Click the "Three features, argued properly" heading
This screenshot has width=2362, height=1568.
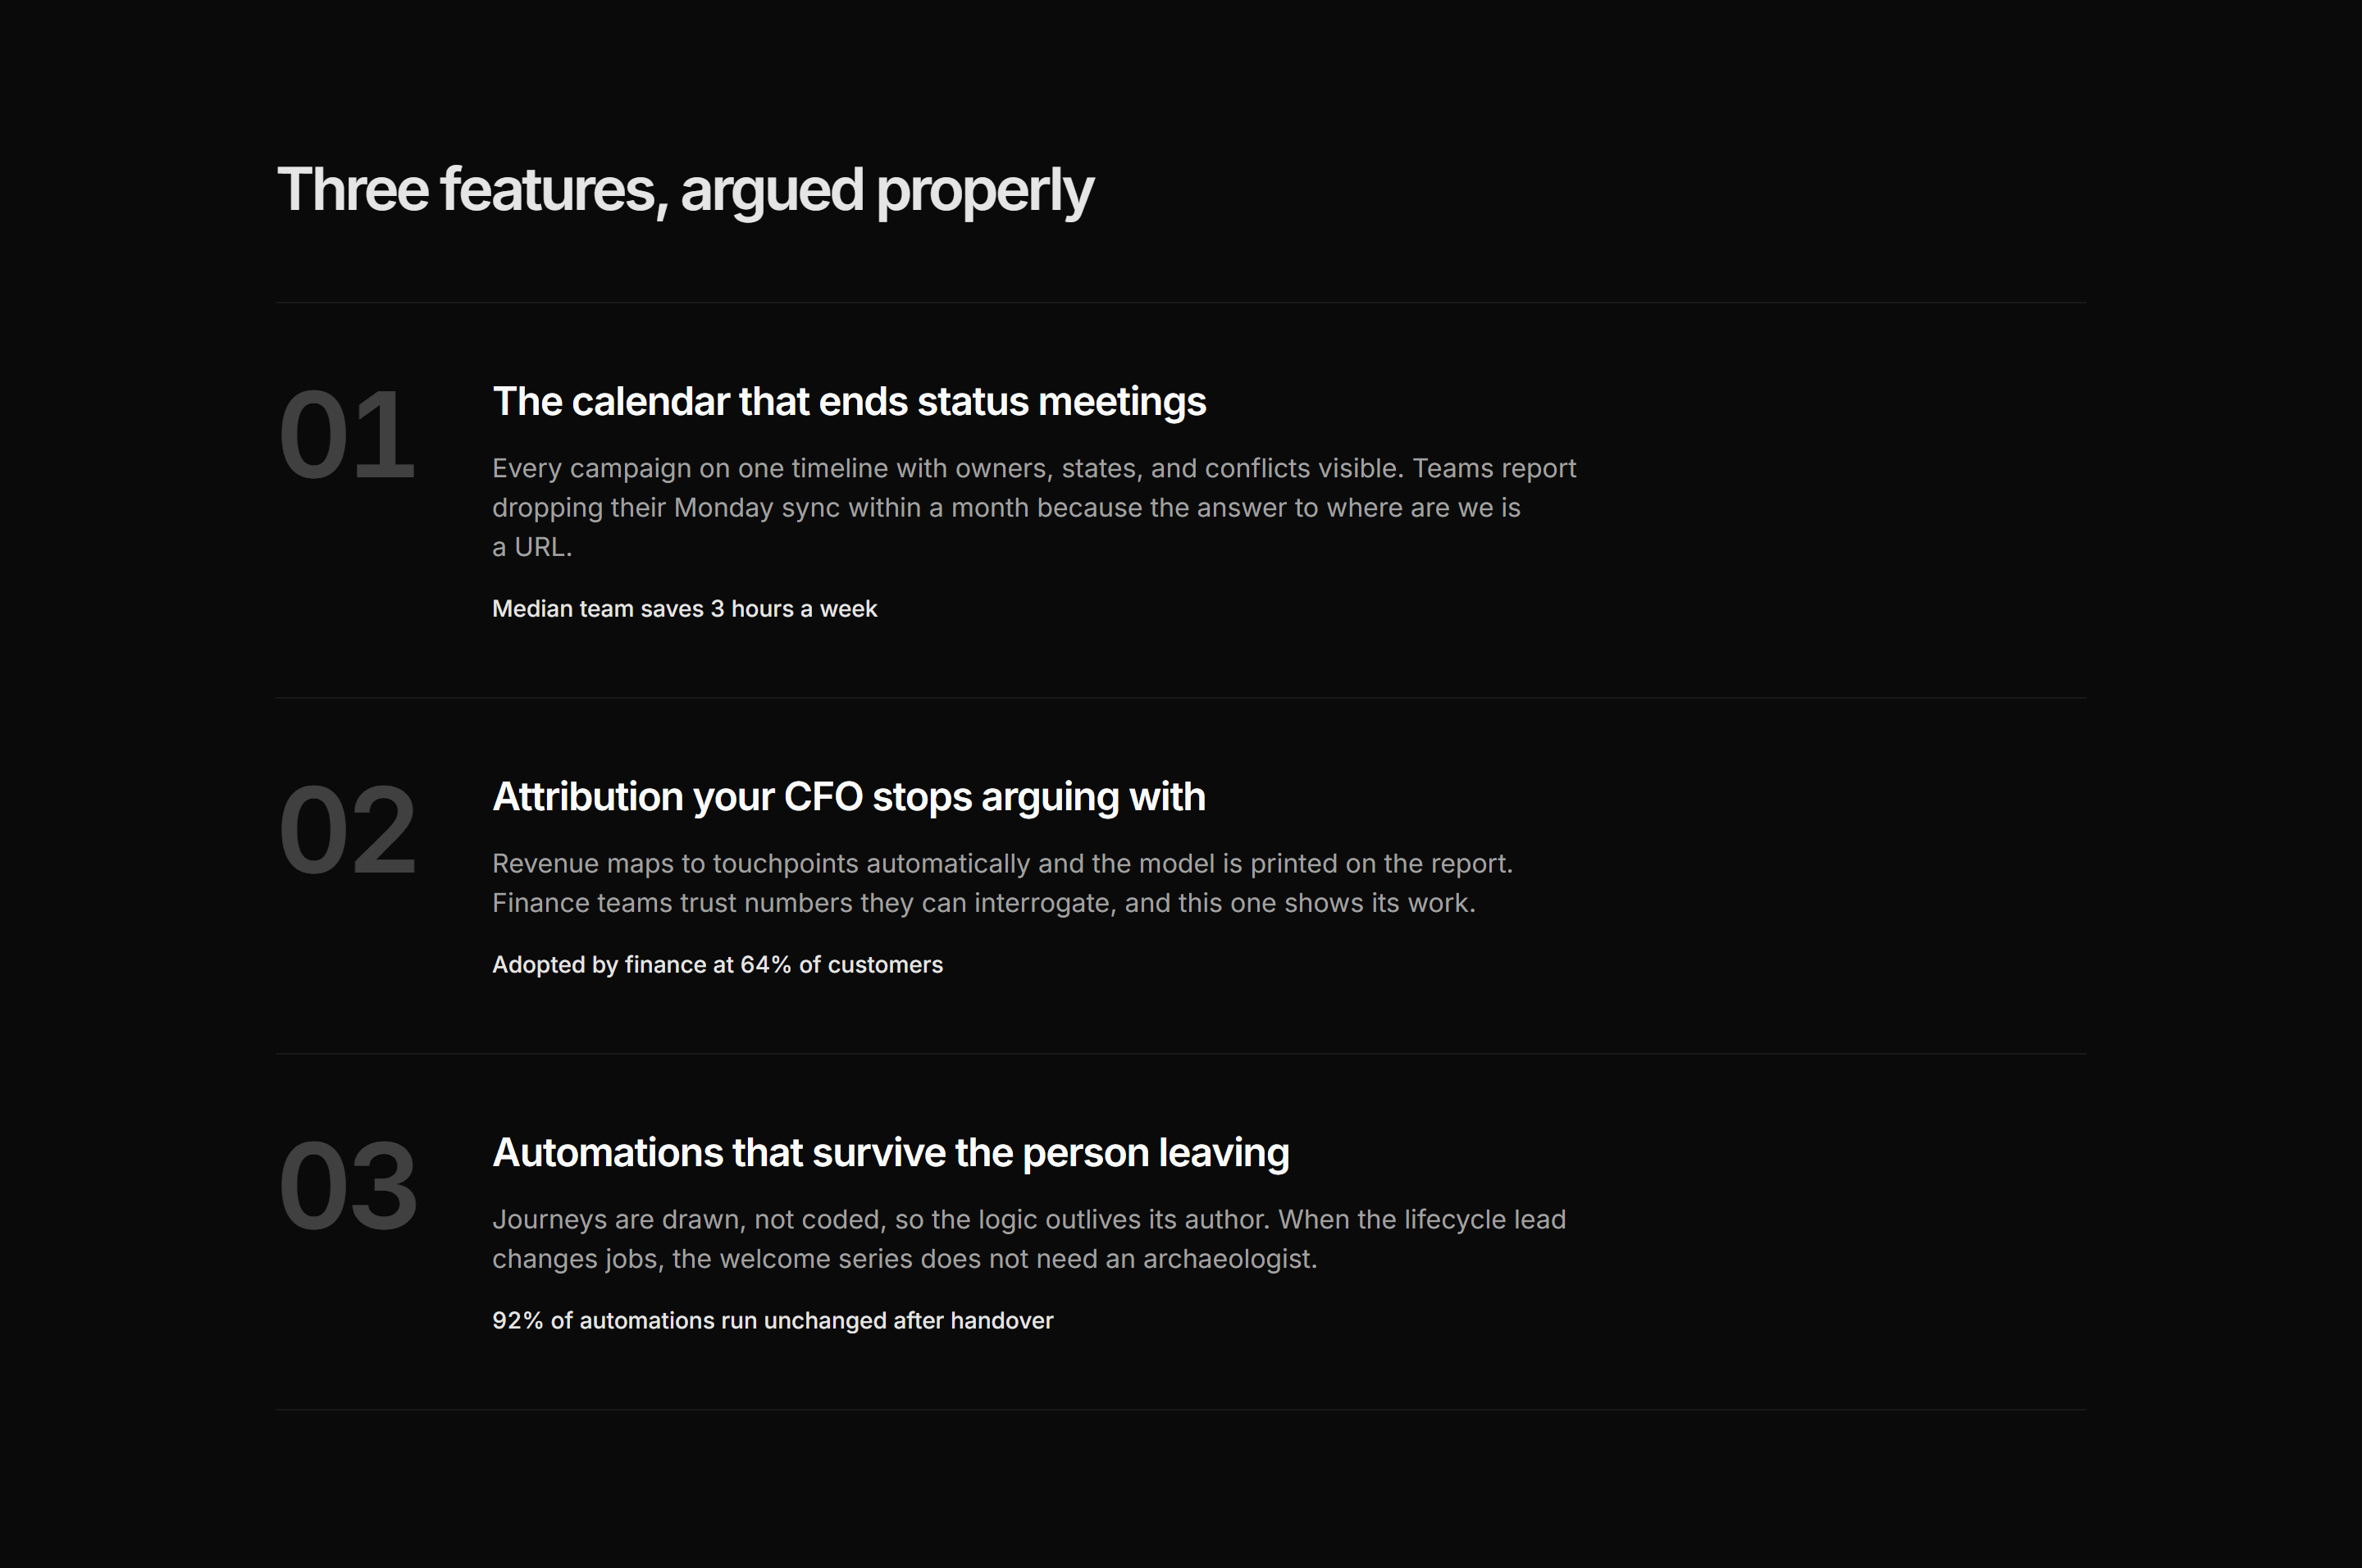coord(685,190)
